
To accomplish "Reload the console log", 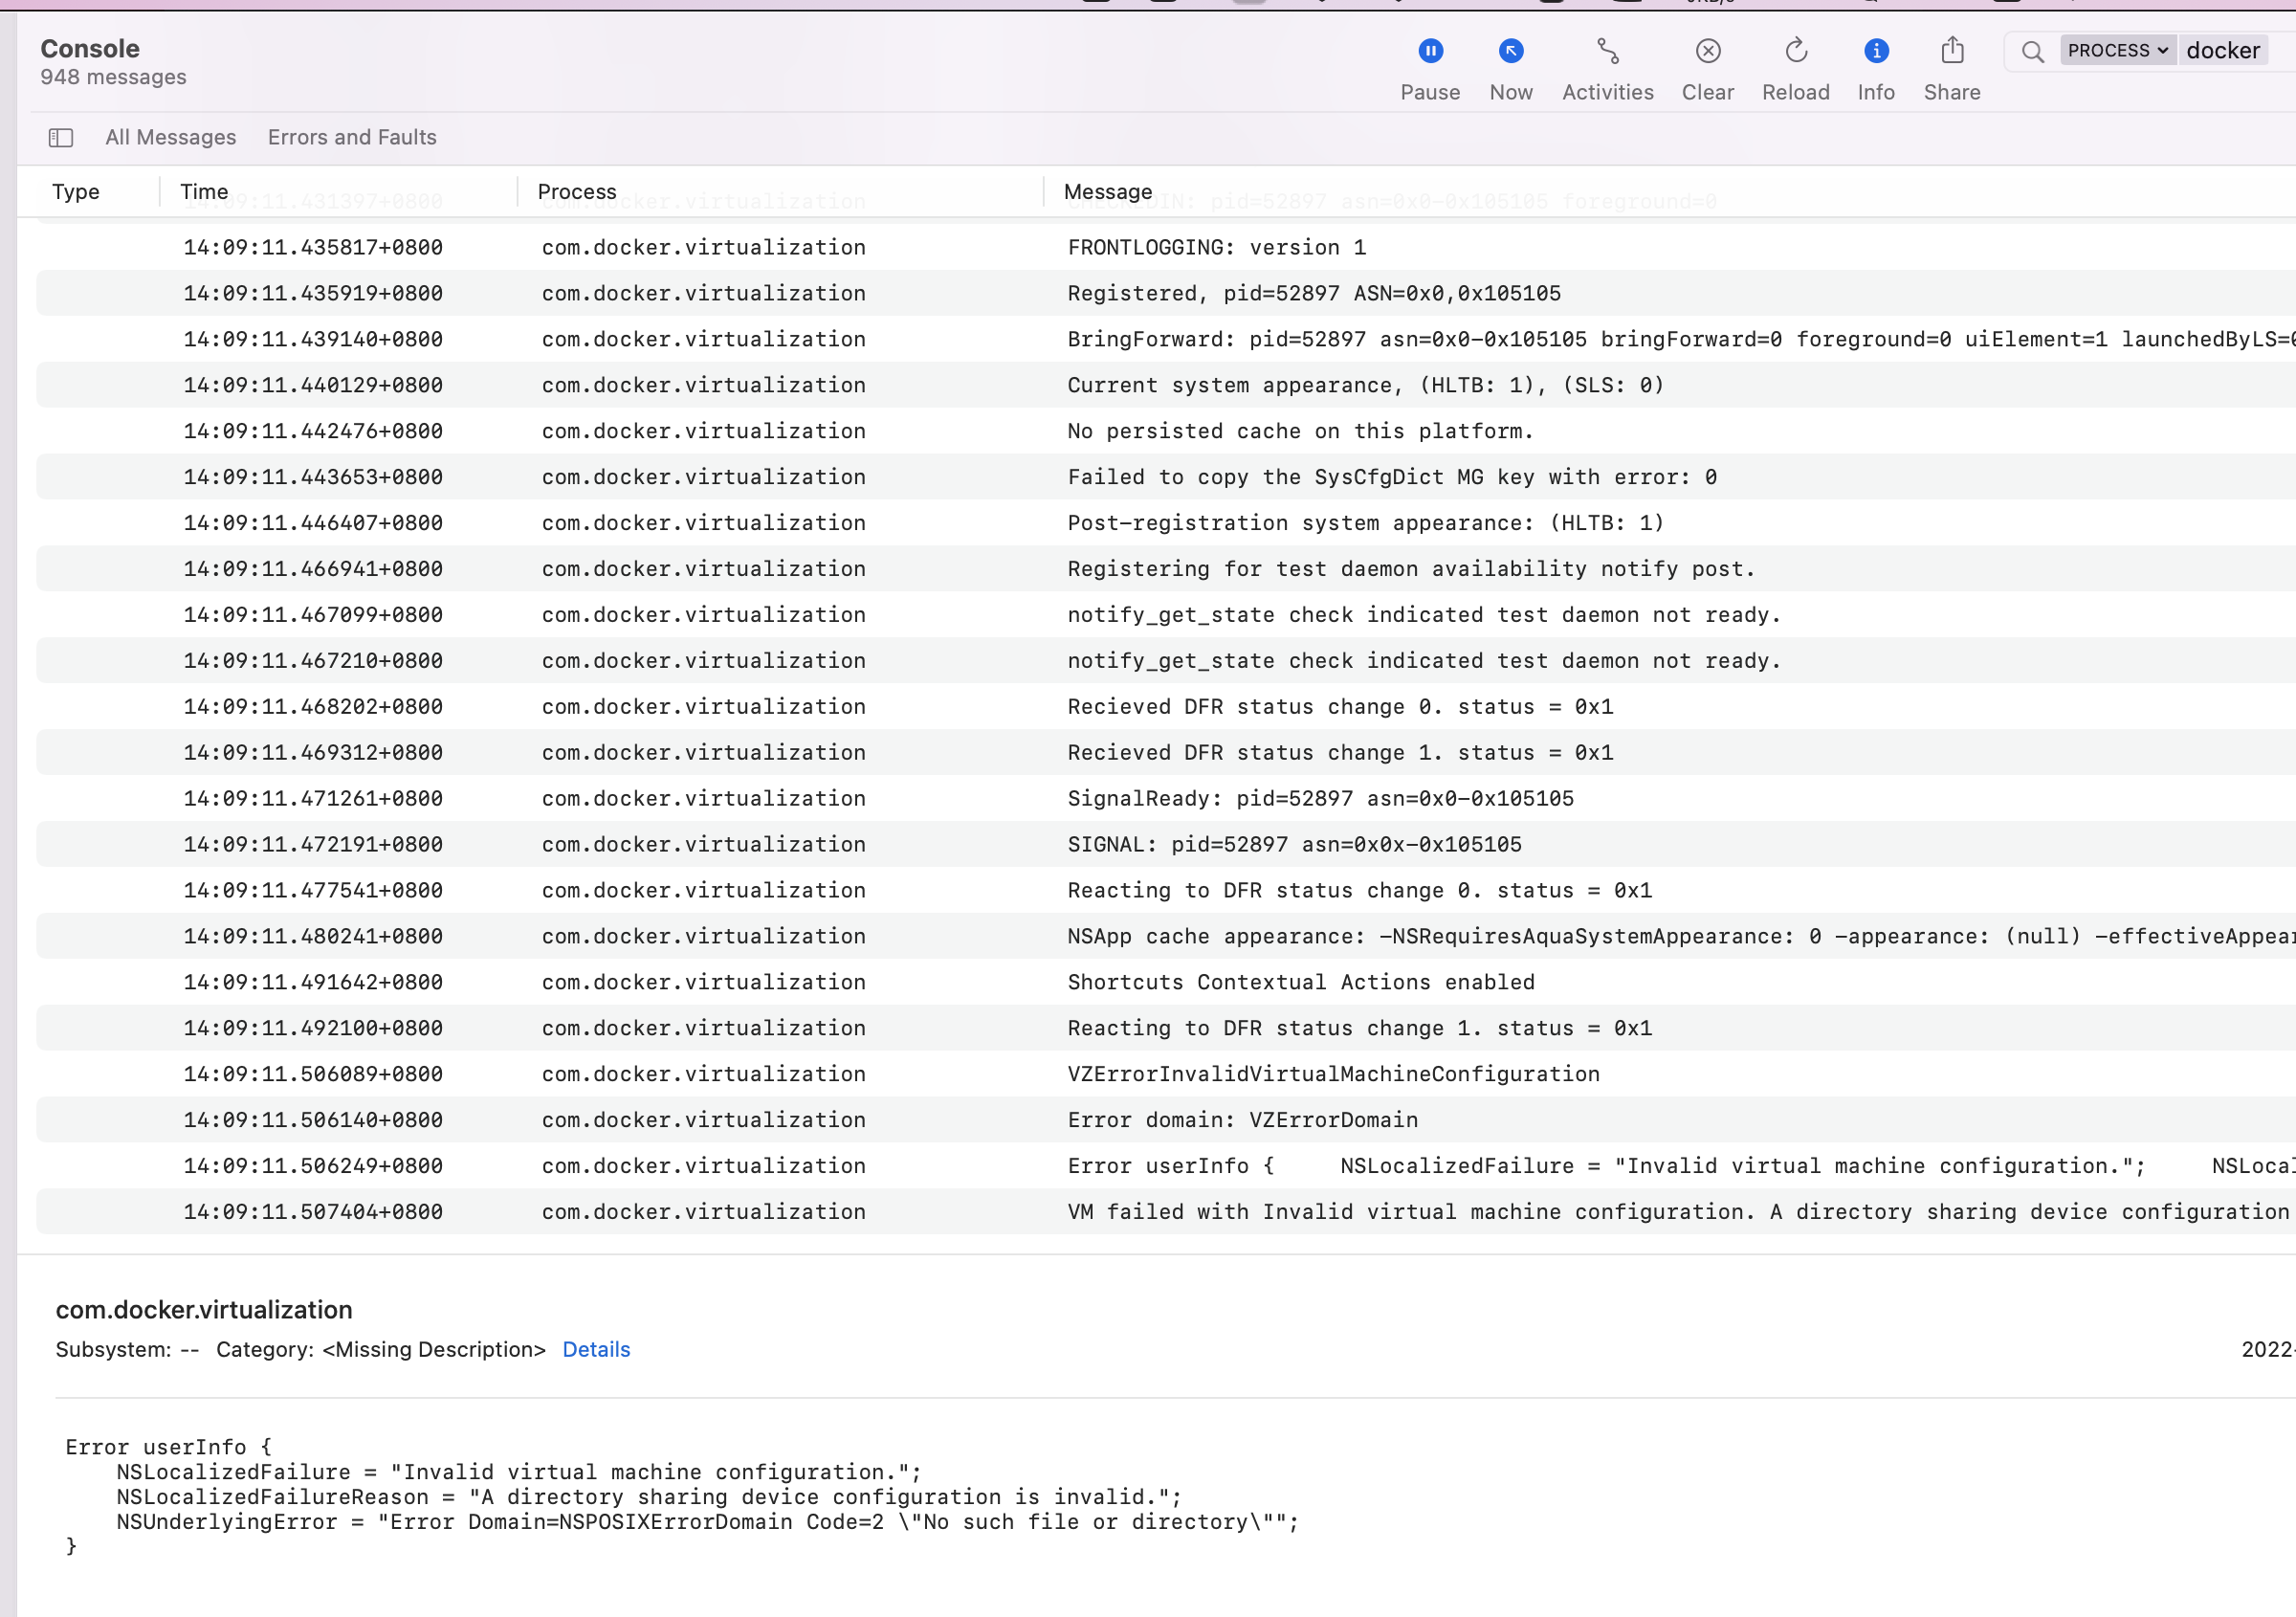I will [1795, 69].
